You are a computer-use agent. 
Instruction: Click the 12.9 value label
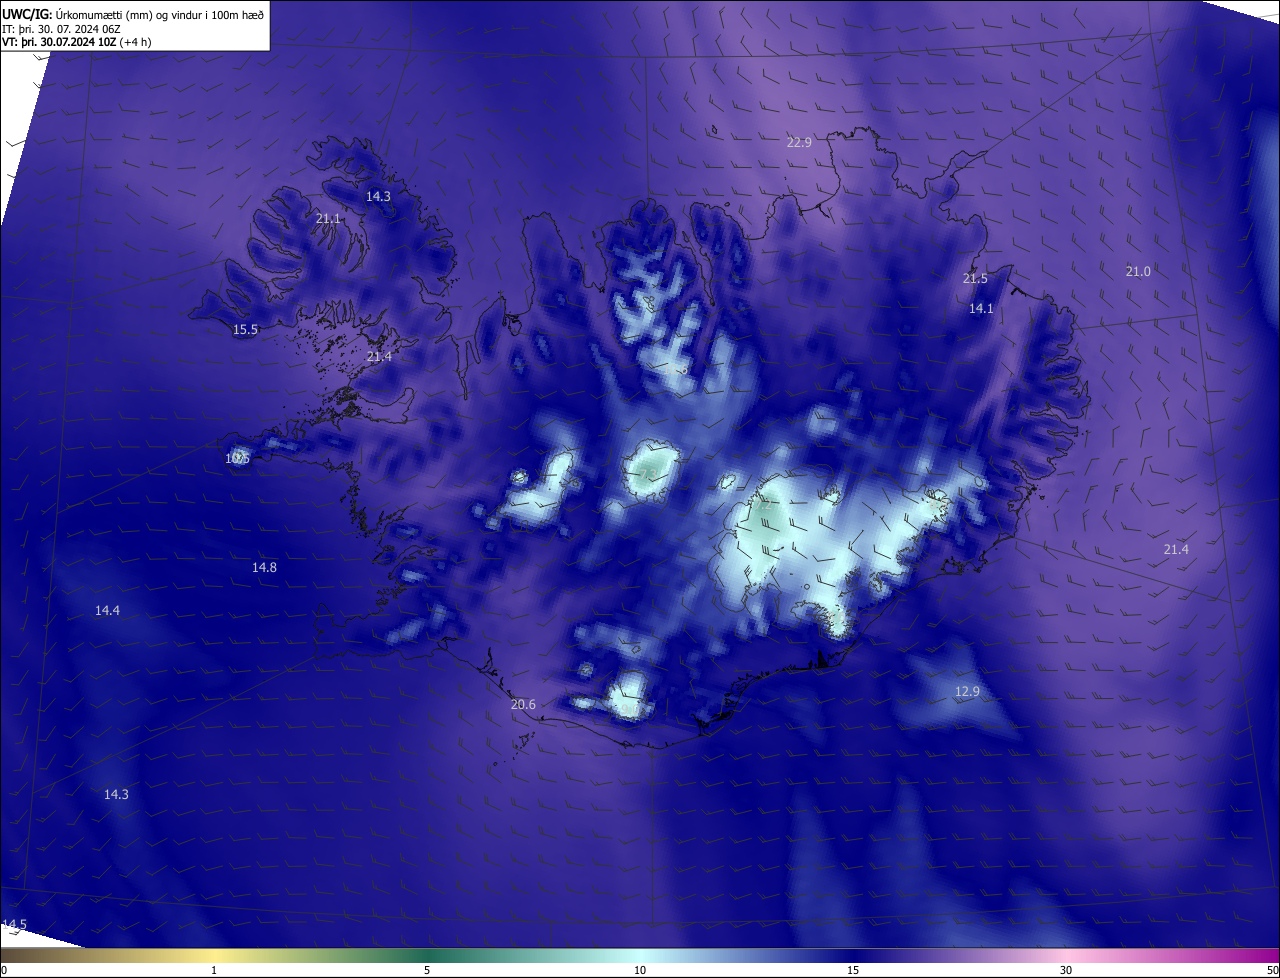967,692
